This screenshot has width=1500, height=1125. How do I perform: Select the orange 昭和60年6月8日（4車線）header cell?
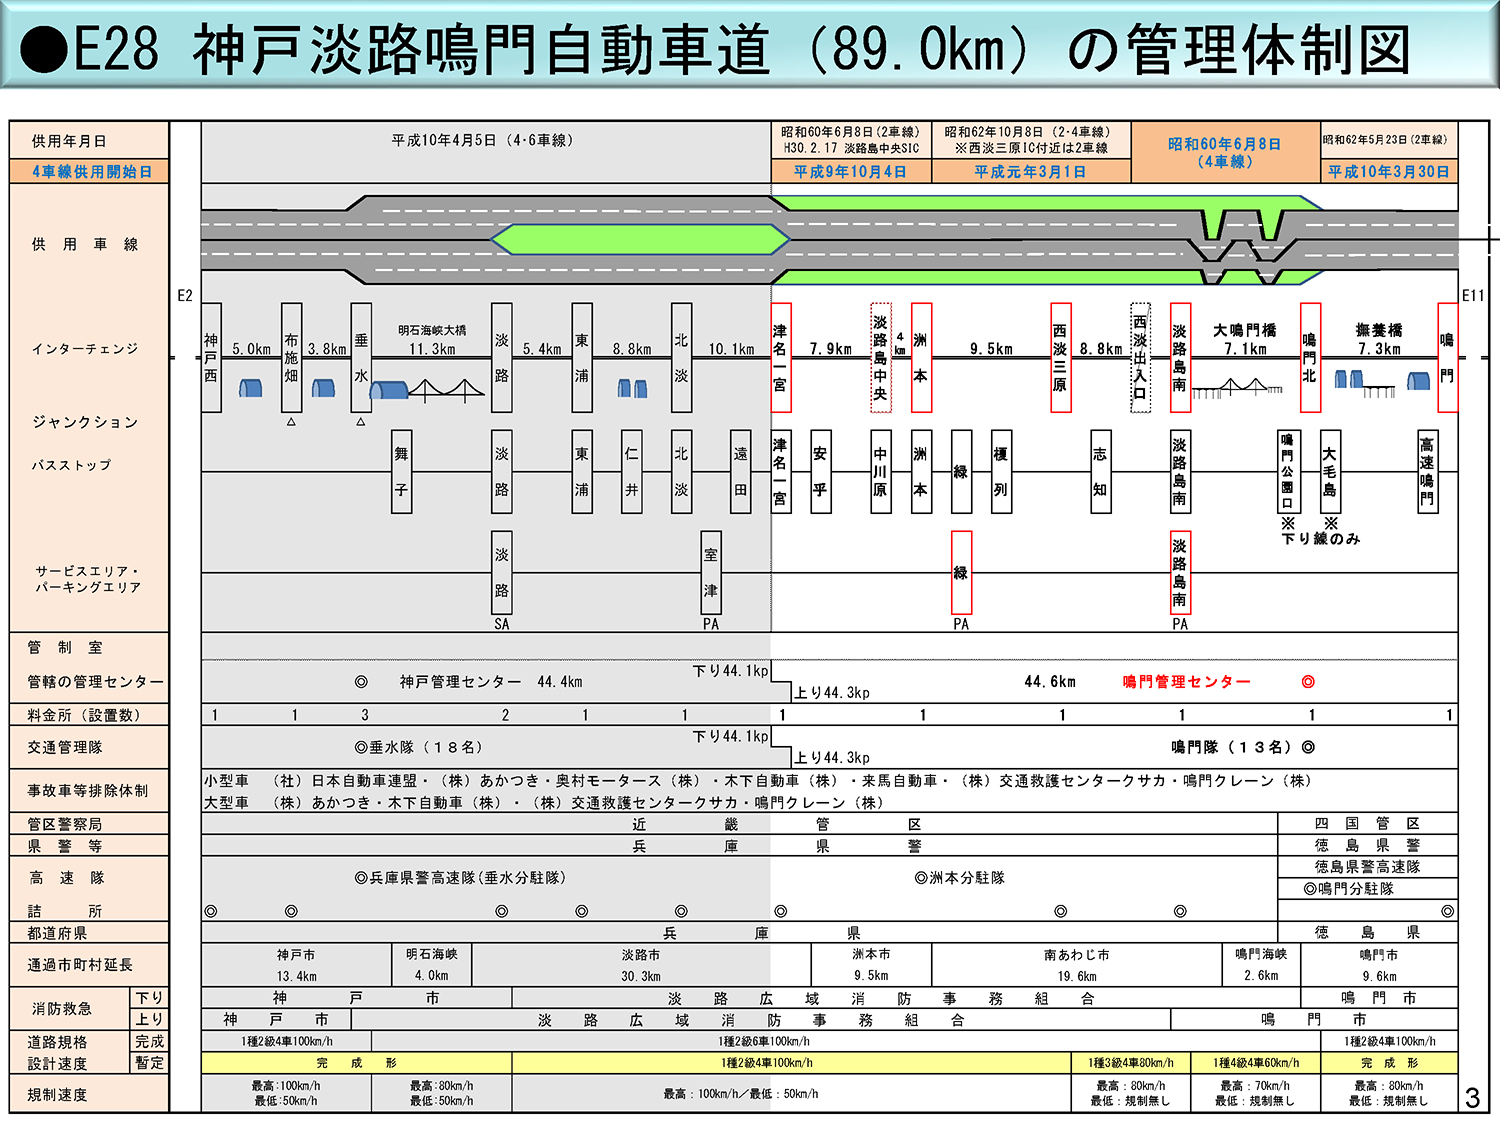pos(1224,153)
